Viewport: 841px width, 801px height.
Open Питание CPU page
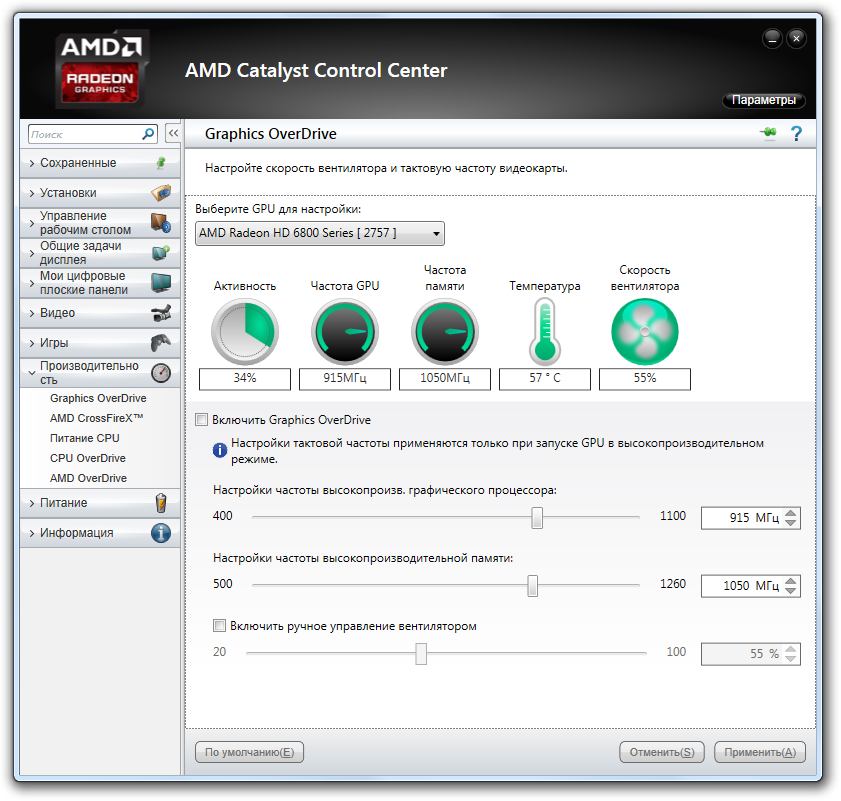(x=85, y=438)
